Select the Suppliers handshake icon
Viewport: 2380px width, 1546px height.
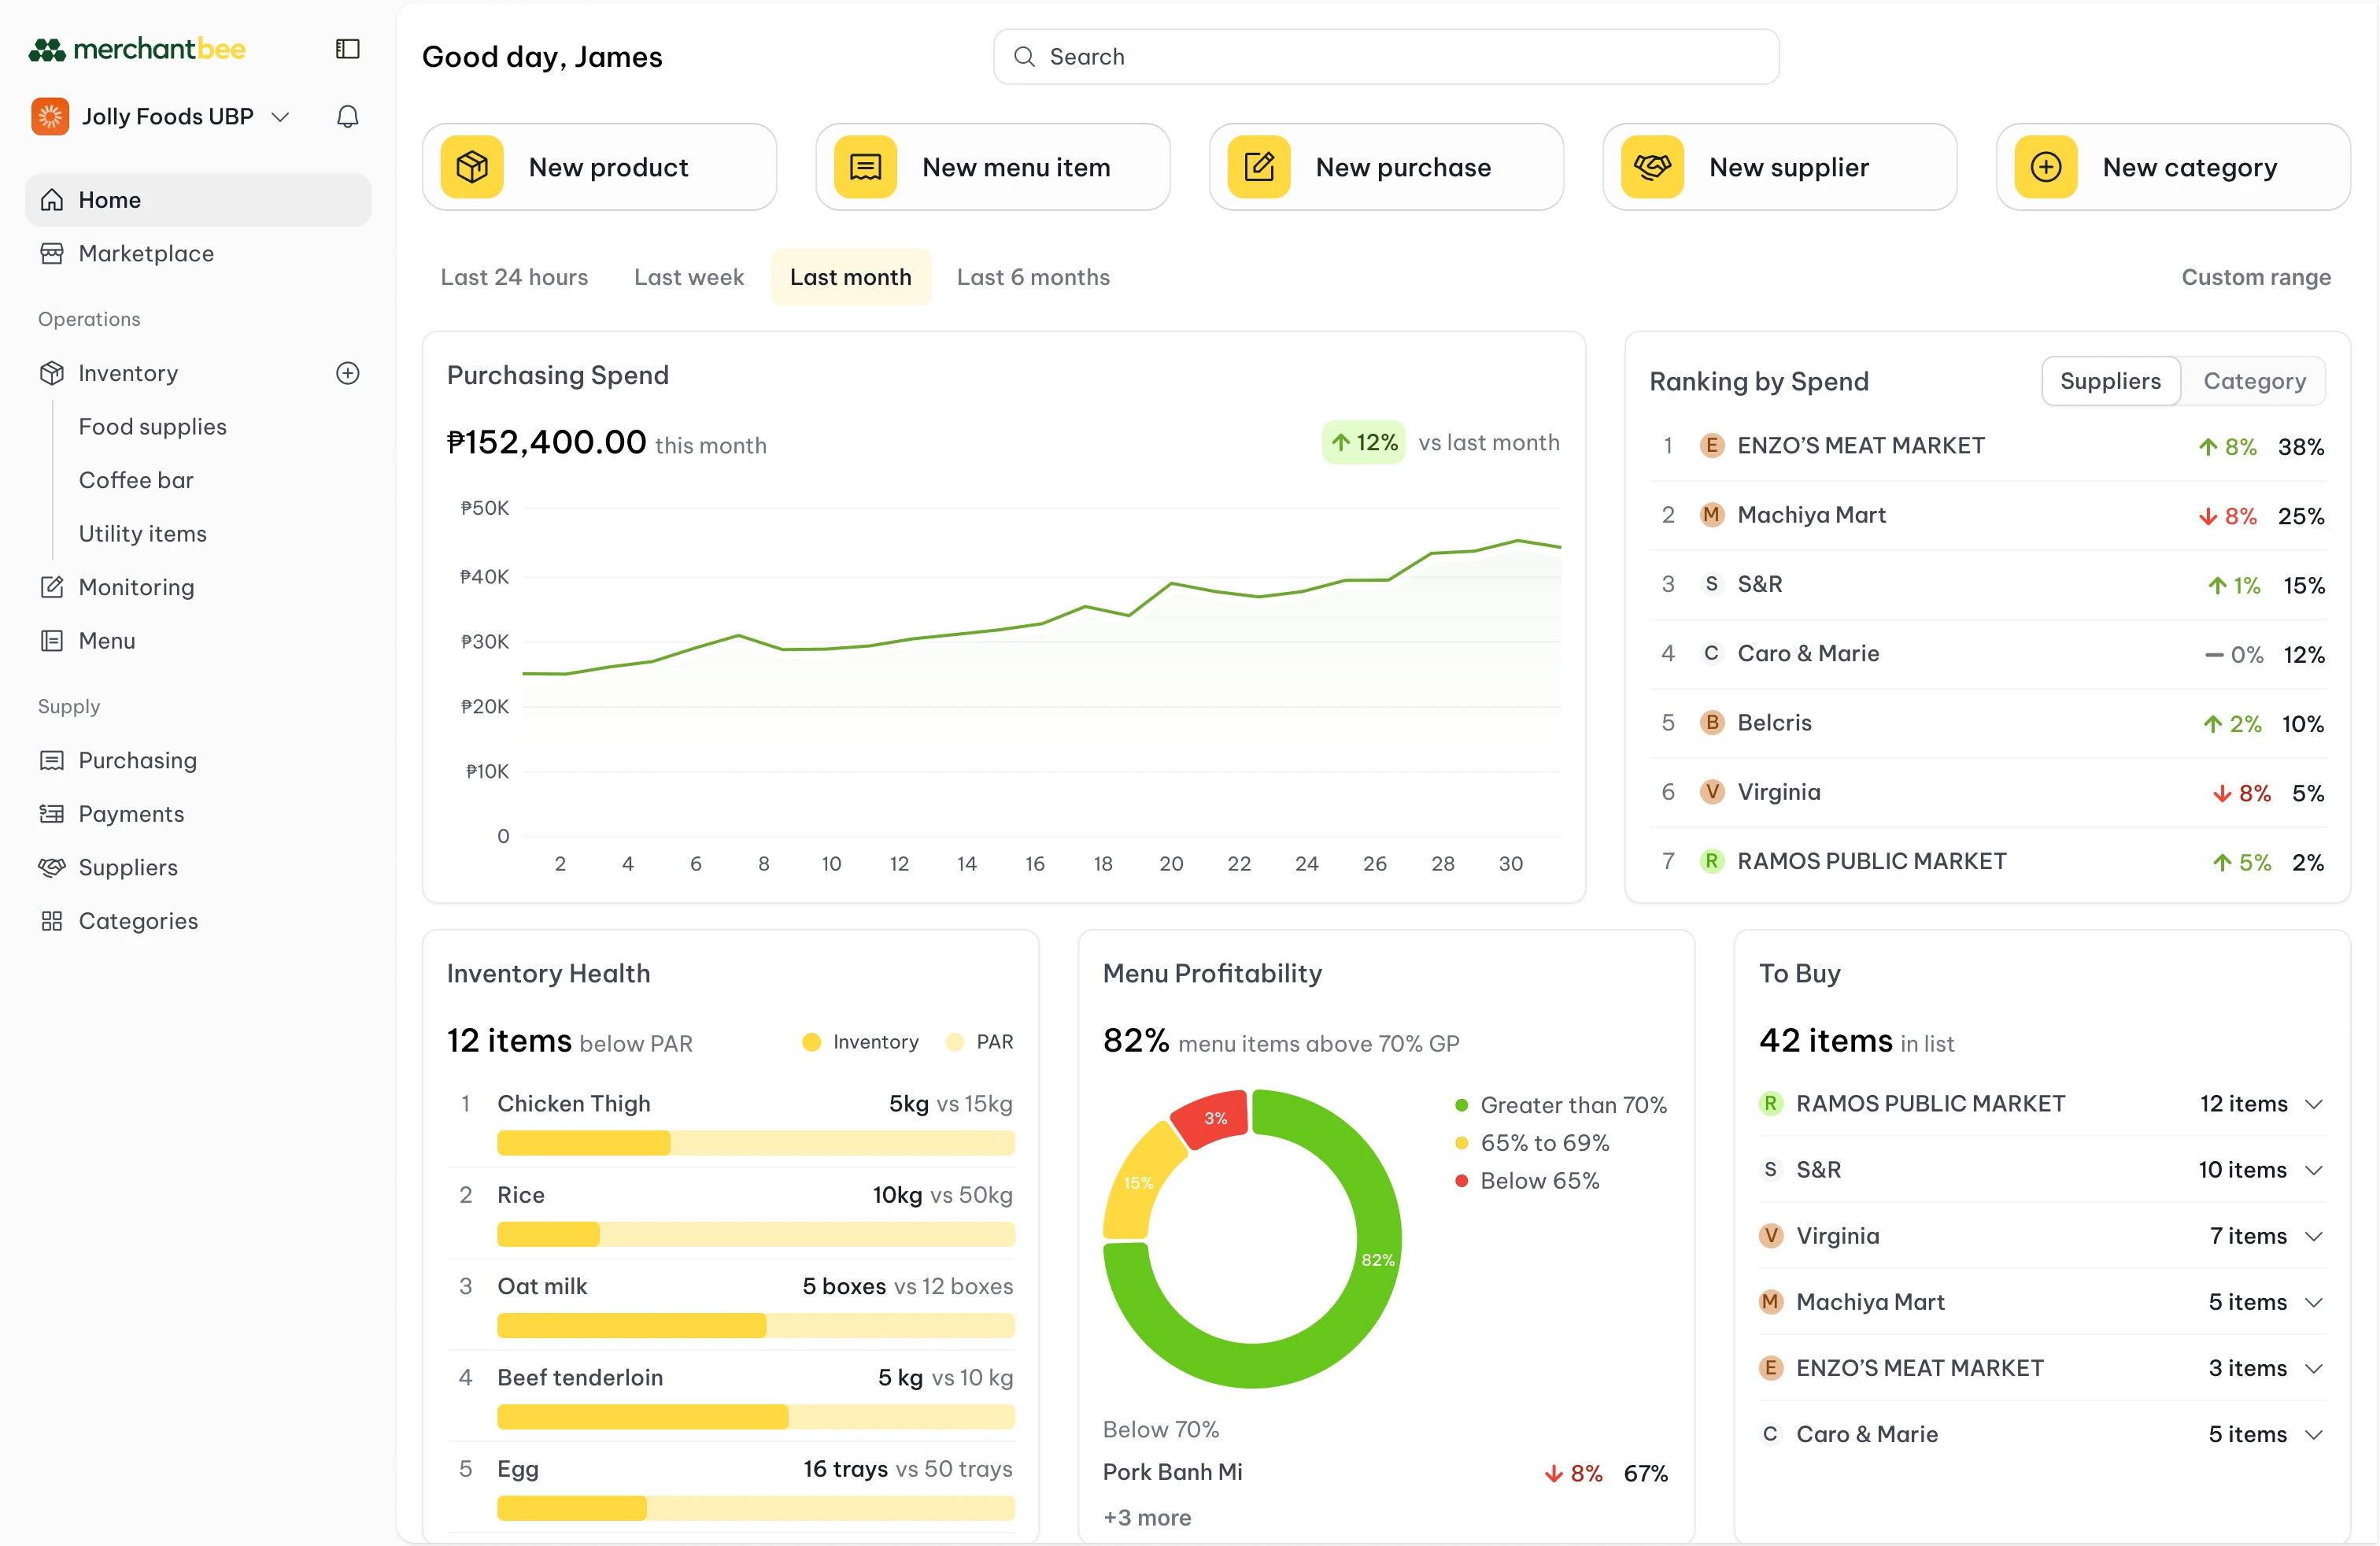pyautogui.click(x=52, y=867)
